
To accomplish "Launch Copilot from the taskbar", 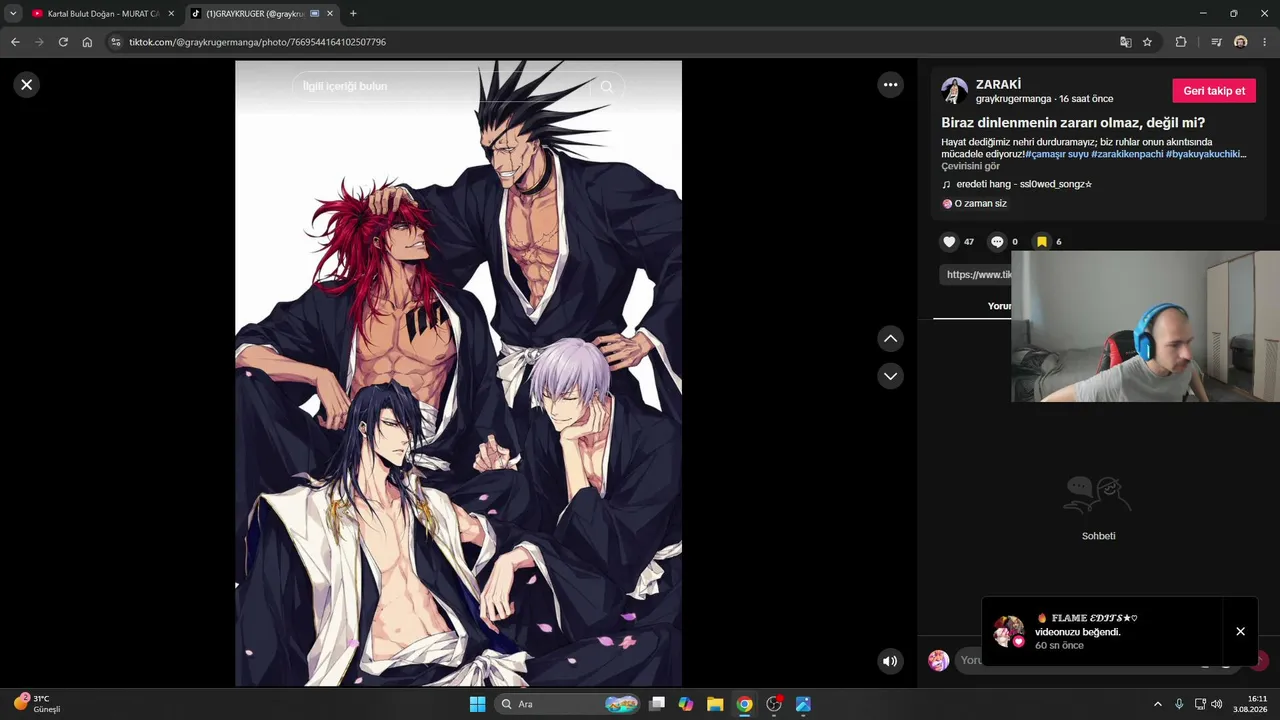I will click(686, 704).
